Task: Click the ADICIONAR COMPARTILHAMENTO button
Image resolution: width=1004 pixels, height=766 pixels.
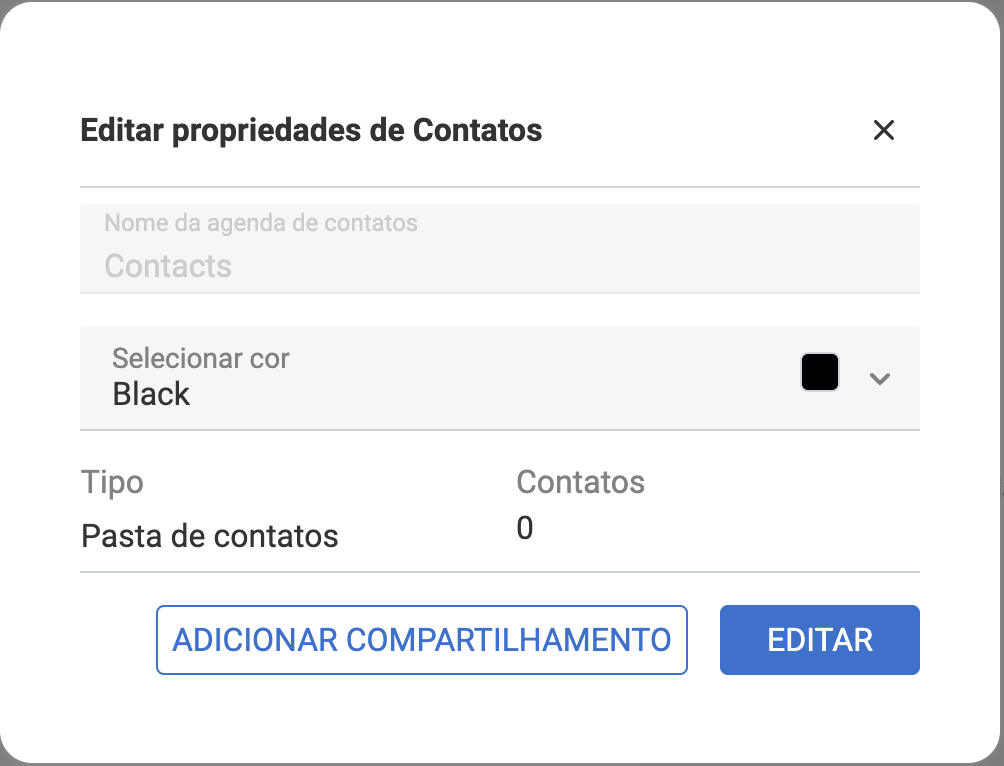Action: 421,640
